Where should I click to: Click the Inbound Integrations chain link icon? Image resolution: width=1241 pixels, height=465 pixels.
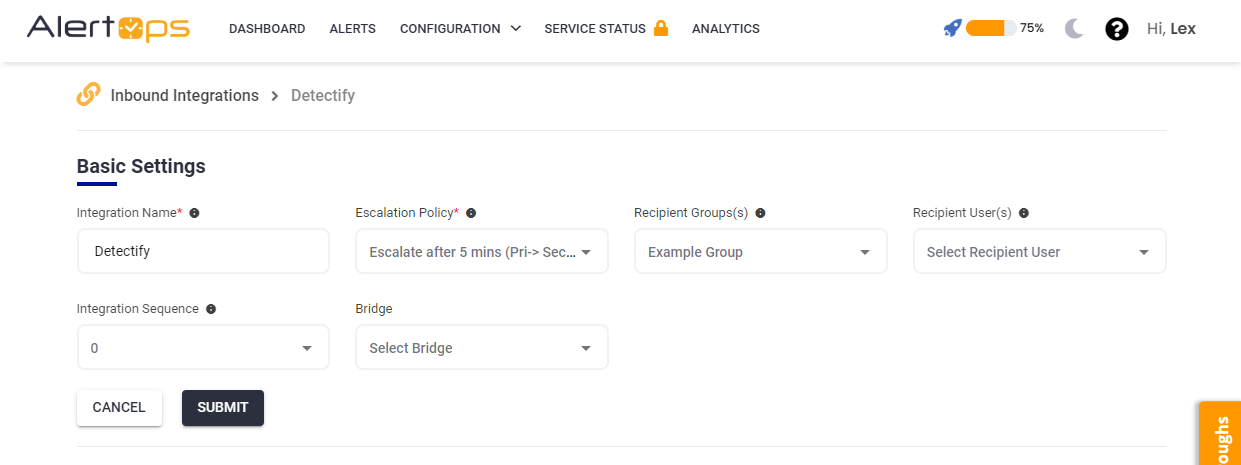coord(88,95)
